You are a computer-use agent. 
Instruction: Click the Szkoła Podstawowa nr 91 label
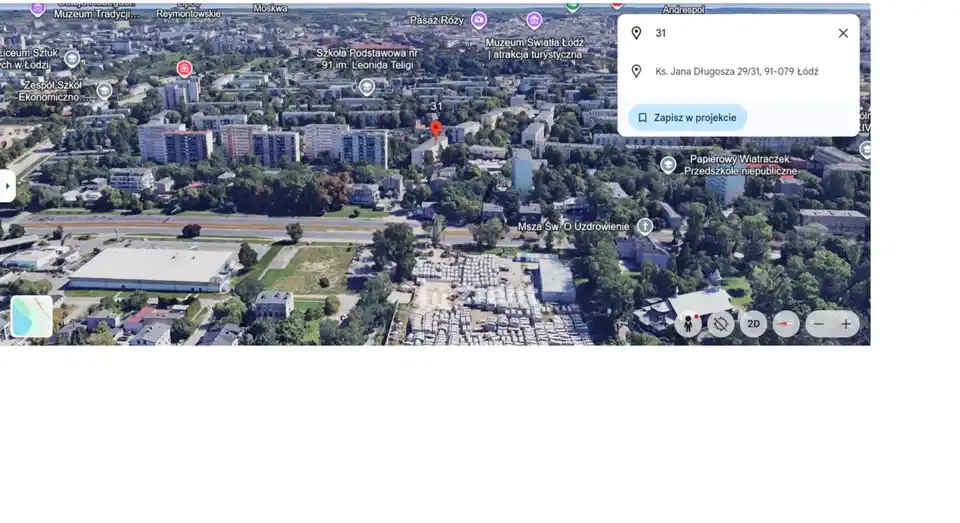coord(367,59)
